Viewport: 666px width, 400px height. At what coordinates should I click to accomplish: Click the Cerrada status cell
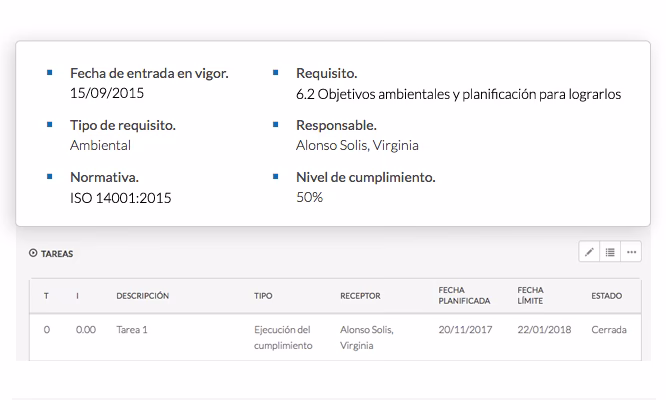click(609, 329)
